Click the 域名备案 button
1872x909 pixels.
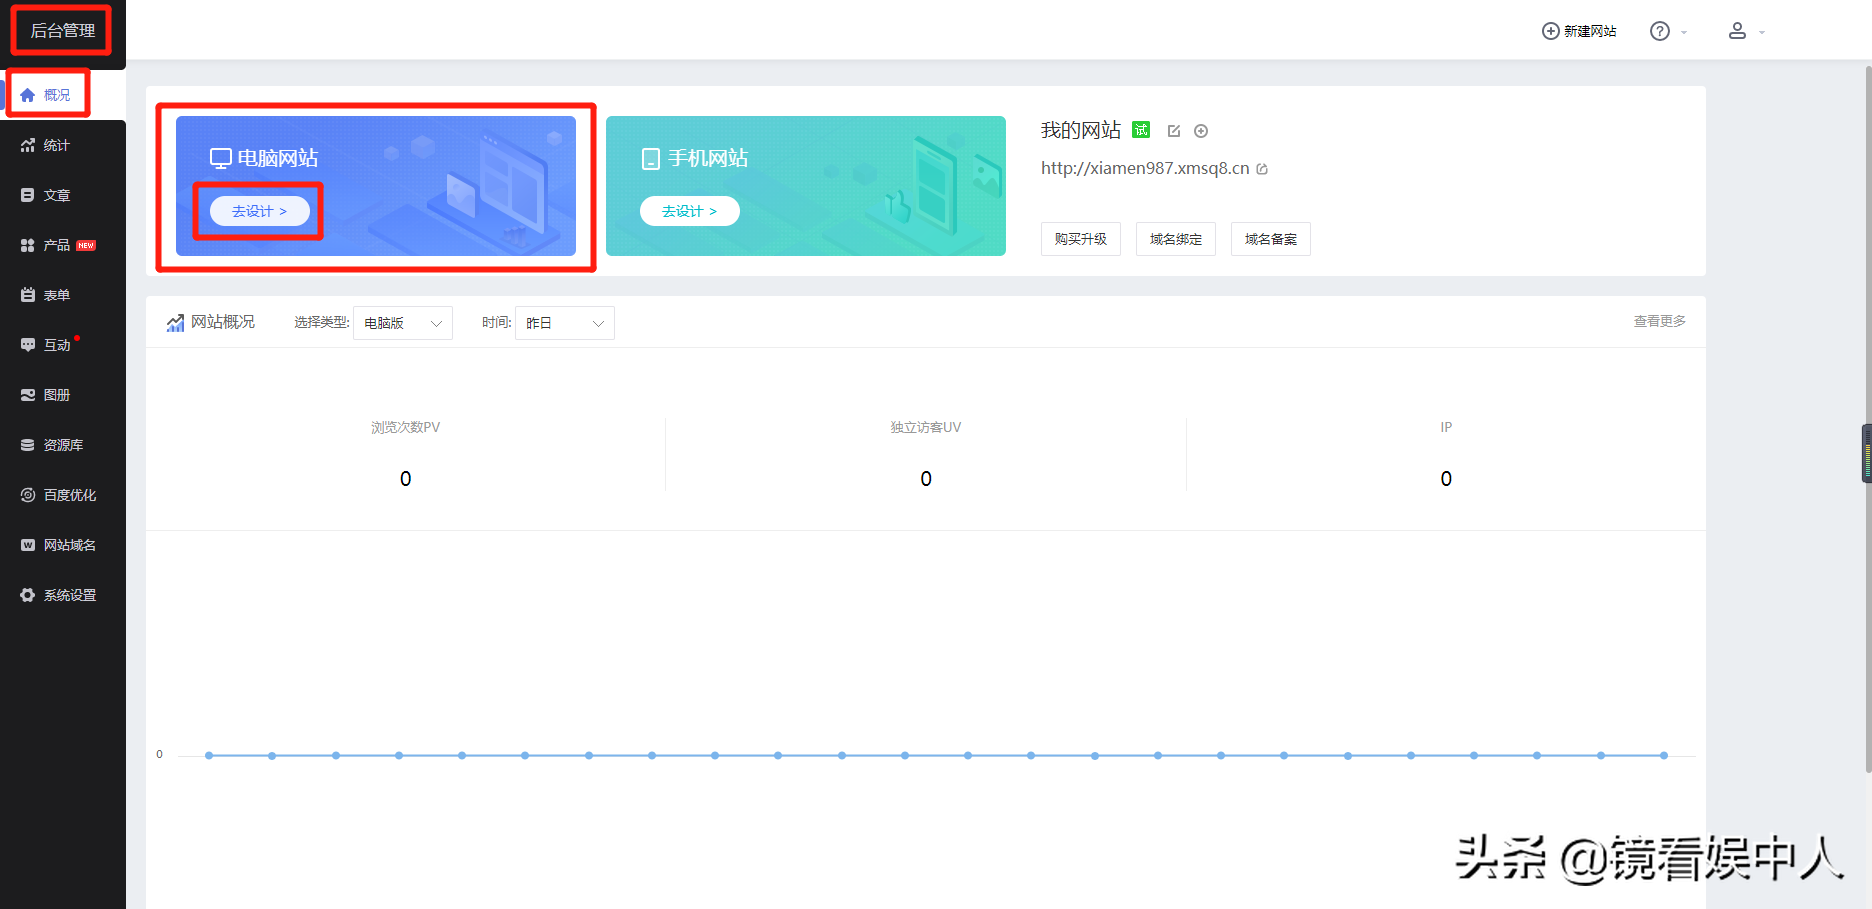coord(1271,239)
